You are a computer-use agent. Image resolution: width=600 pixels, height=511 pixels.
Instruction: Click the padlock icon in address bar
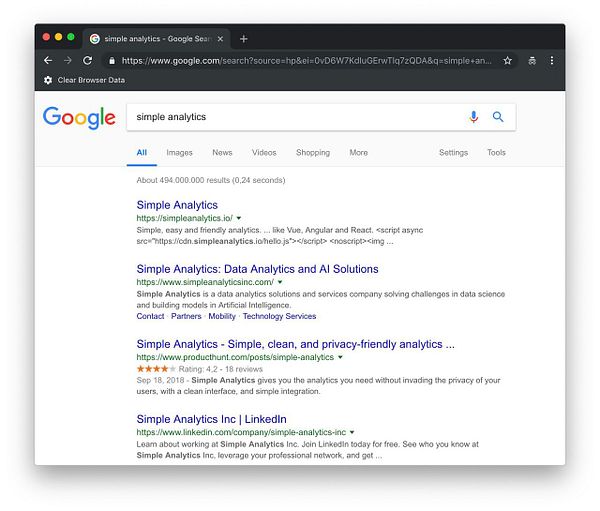pos(112,61)
